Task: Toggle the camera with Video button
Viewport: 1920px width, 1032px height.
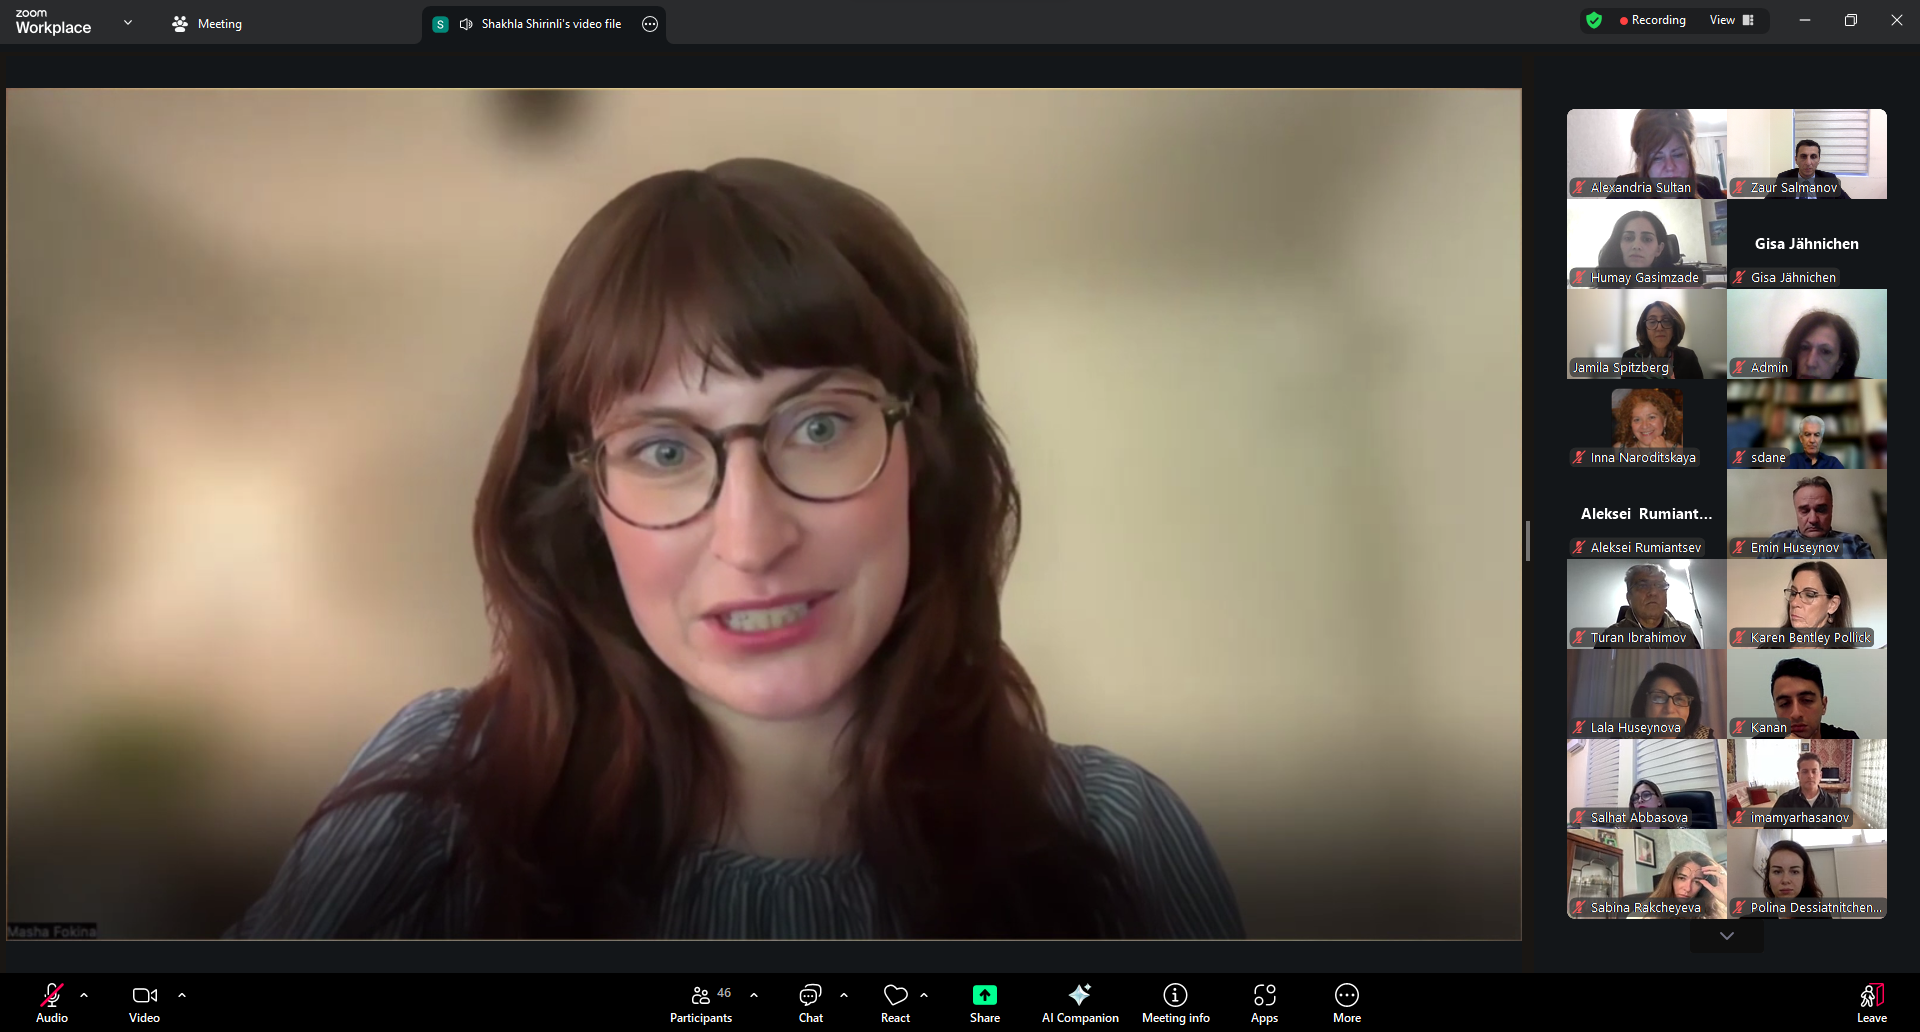Action: [x=144, y=1003]
